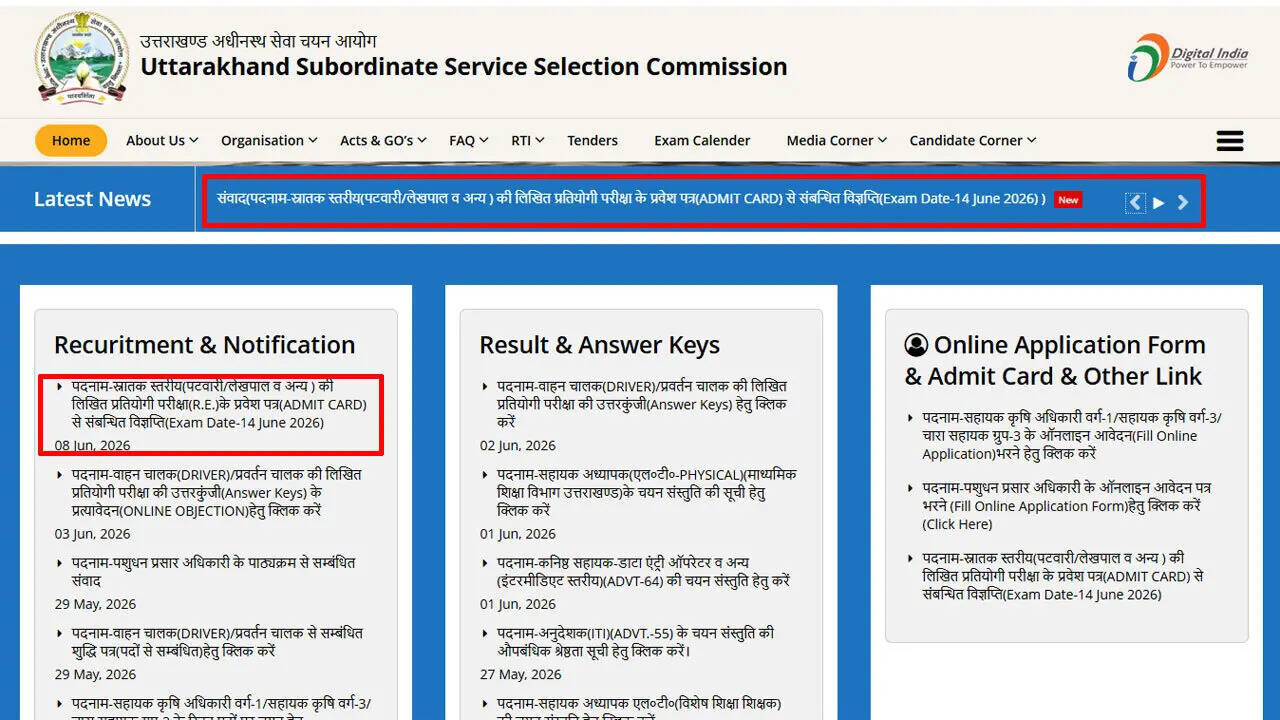1280x720 pixels.
Task: Click the Result & Answer Keys heading
Action: tap(599, 345)
